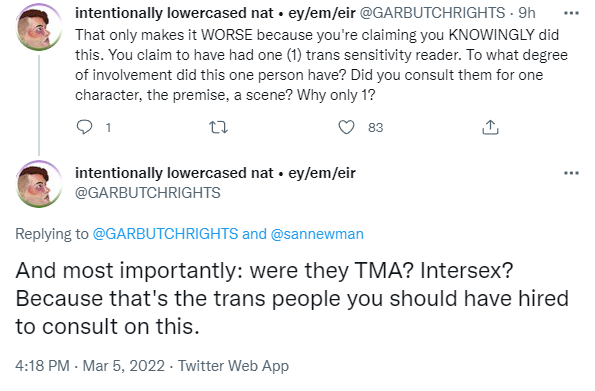This screenshot has height=391, width=595.
Task: Click the reply count number 1
Action: (x=108, y=128)
